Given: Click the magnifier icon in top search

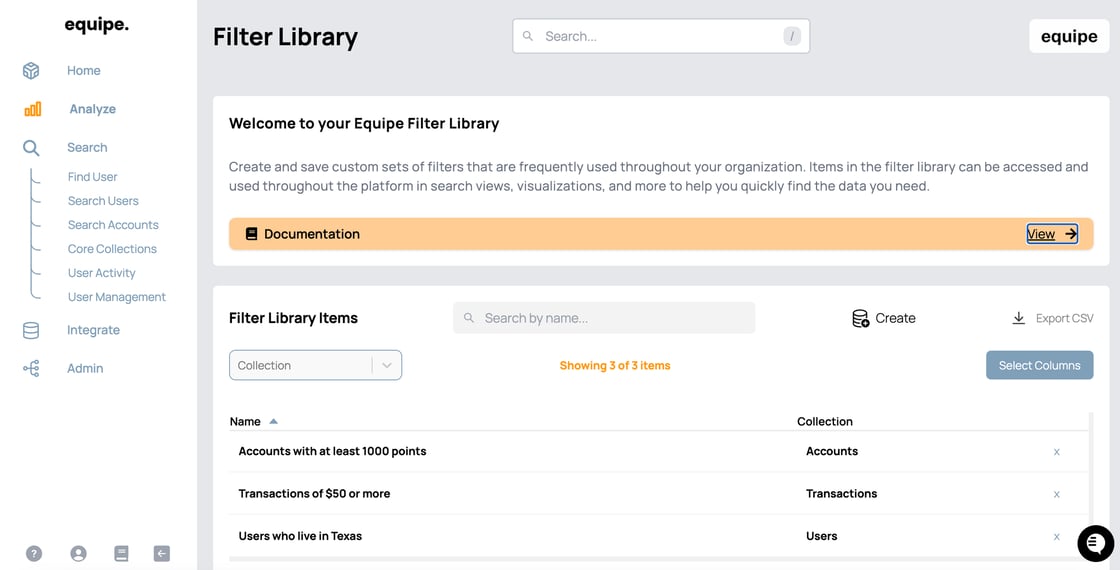Looking at the screenshot, I should pyautogui.click(x=528, y=36).
